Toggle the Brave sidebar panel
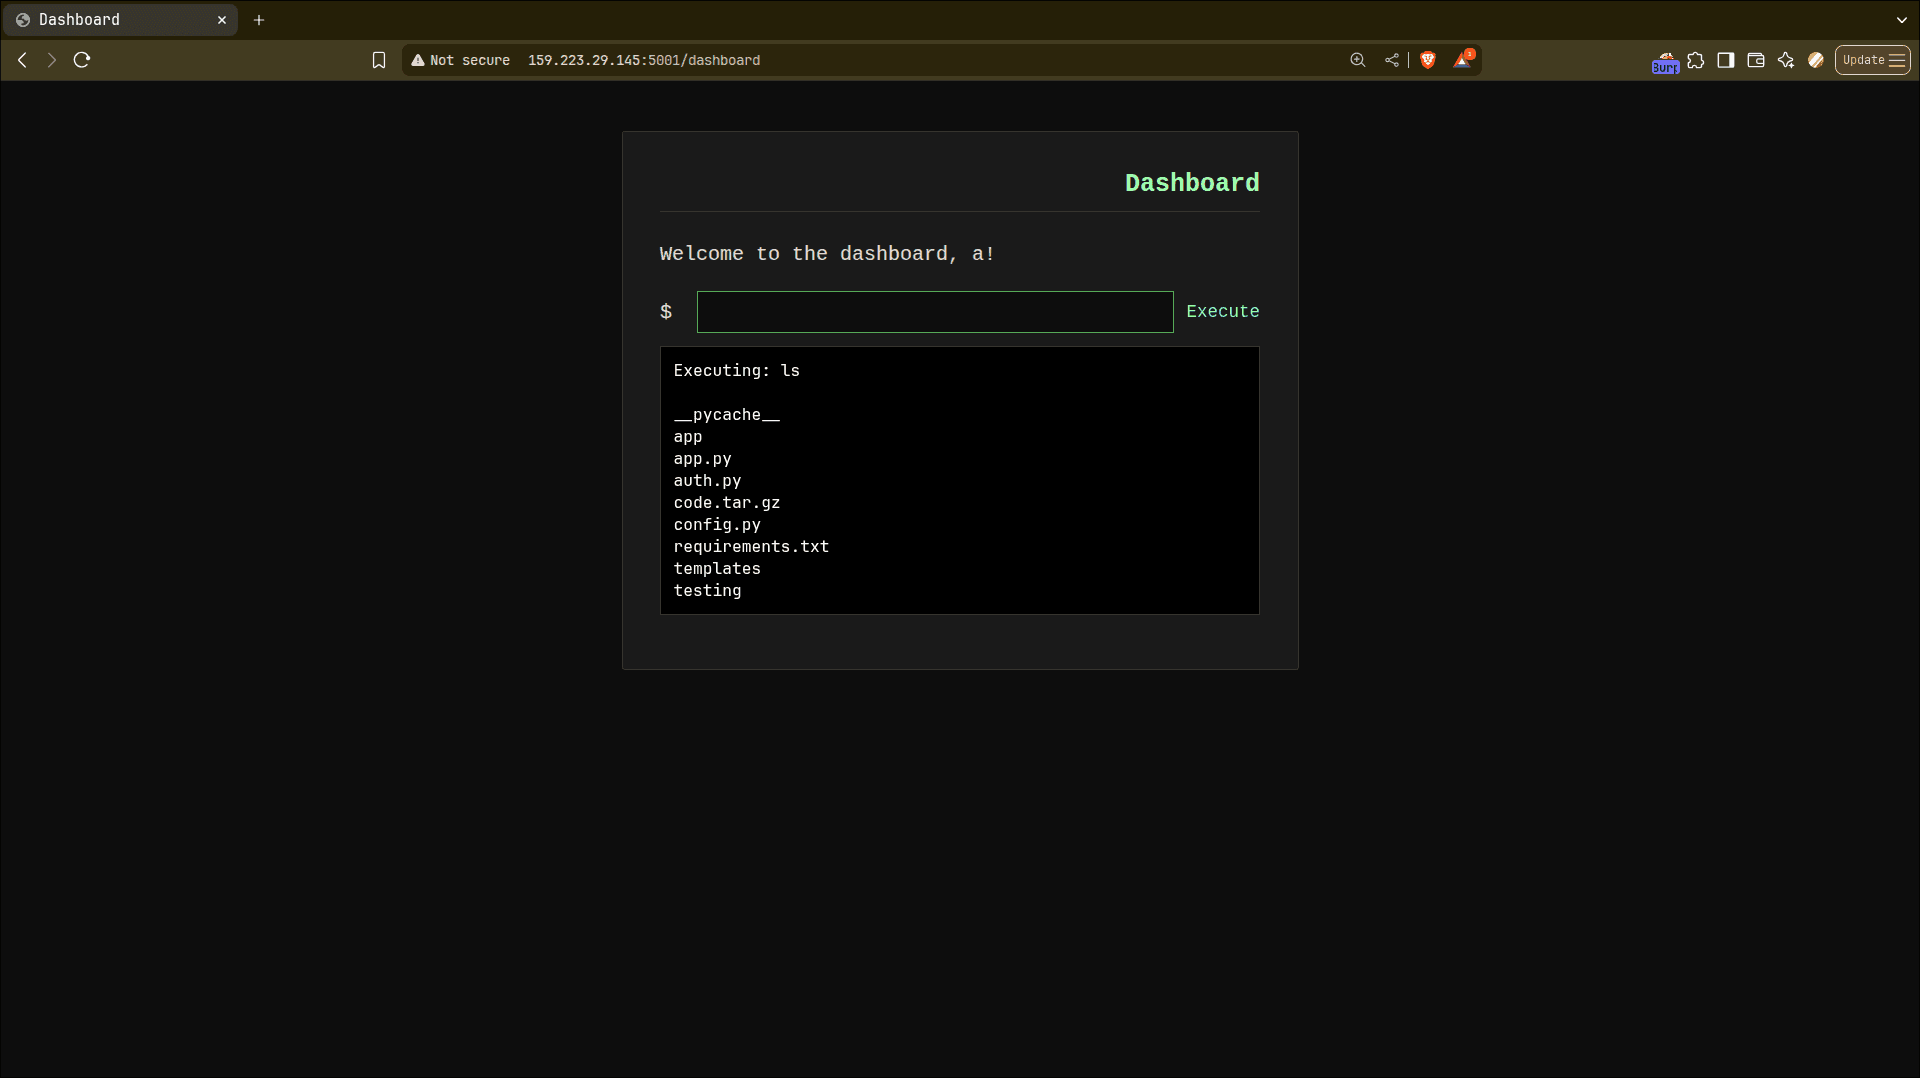The width and height of the screenshot is (1920, 1078). click(1725, 60)
